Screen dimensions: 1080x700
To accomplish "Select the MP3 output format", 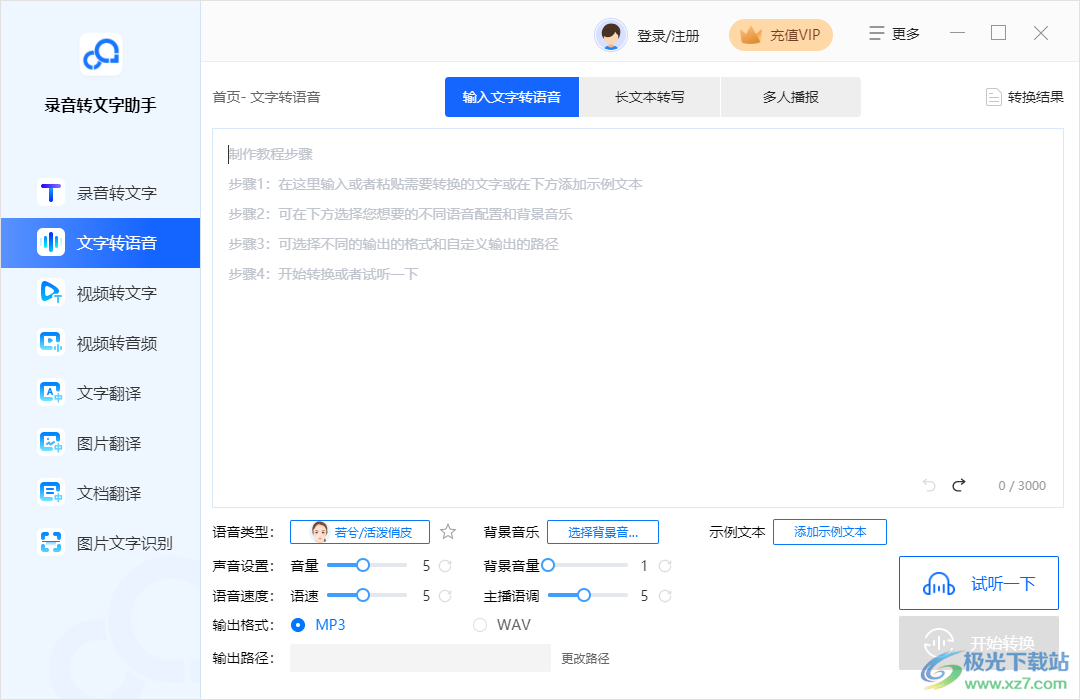I will (x=299, y=625).
